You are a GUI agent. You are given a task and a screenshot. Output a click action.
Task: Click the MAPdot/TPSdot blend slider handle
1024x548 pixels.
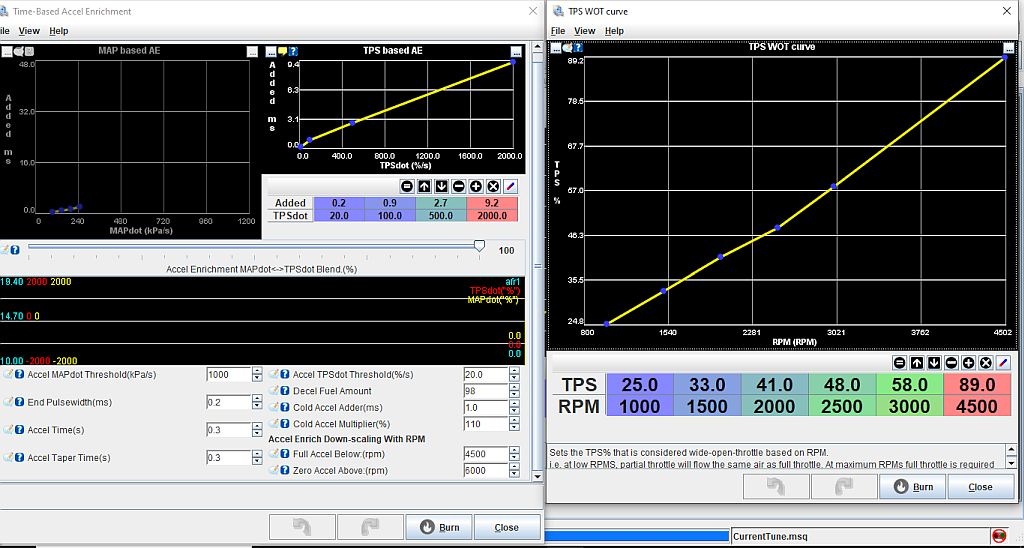[x=479, y=246]
